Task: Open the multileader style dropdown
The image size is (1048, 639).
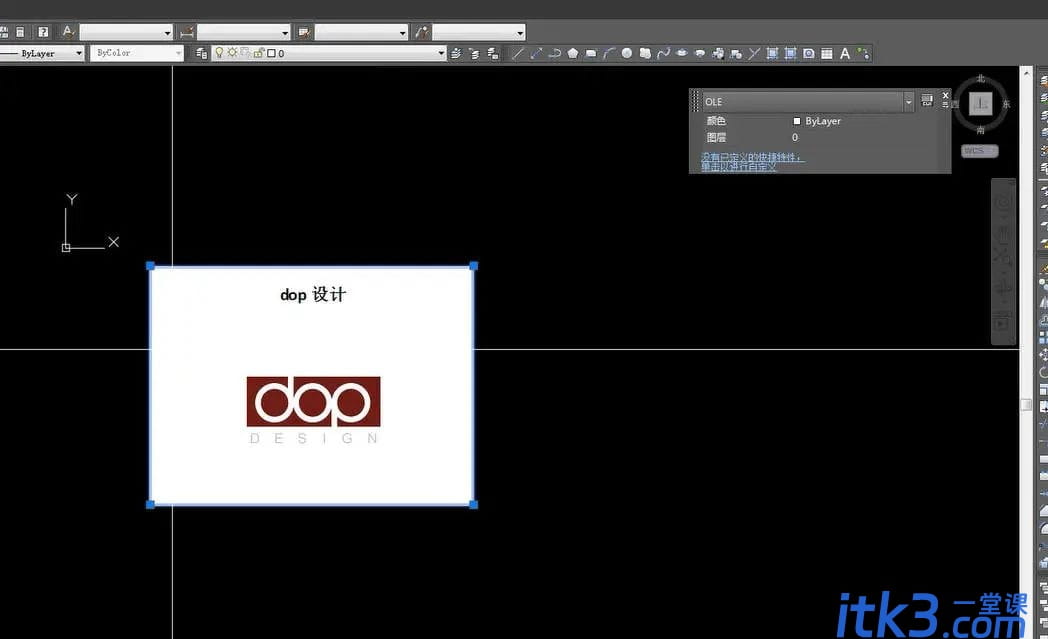Action: click(520, 32)
